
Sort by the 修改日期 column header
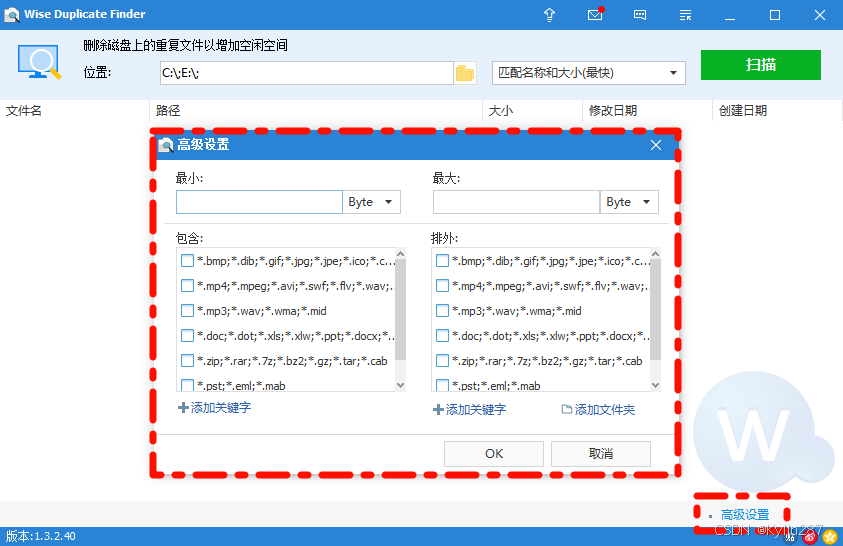coord(647,111)
